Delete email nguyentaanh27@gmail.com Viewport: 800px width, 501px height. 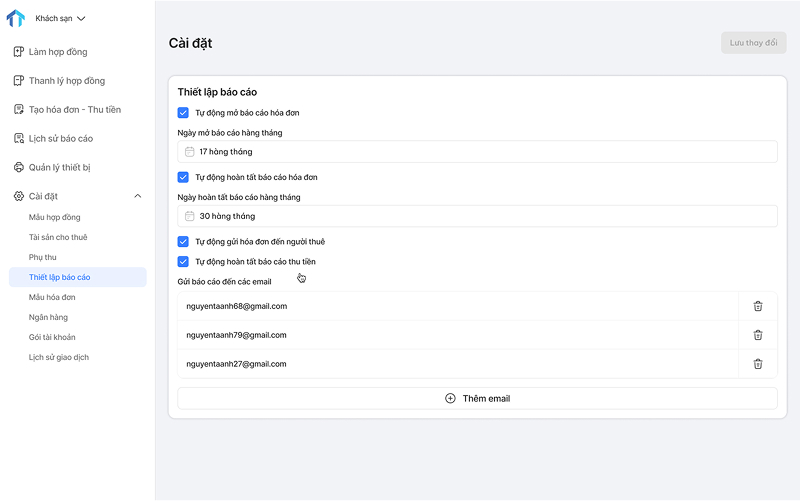coord(758,364)
